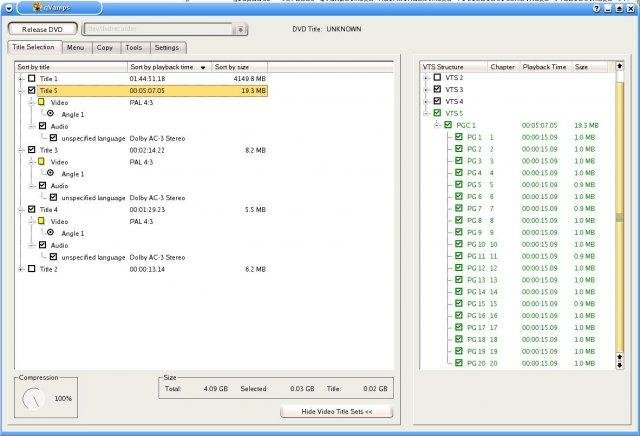Toggle Audio checkbox under Title 4

(42, 245)
